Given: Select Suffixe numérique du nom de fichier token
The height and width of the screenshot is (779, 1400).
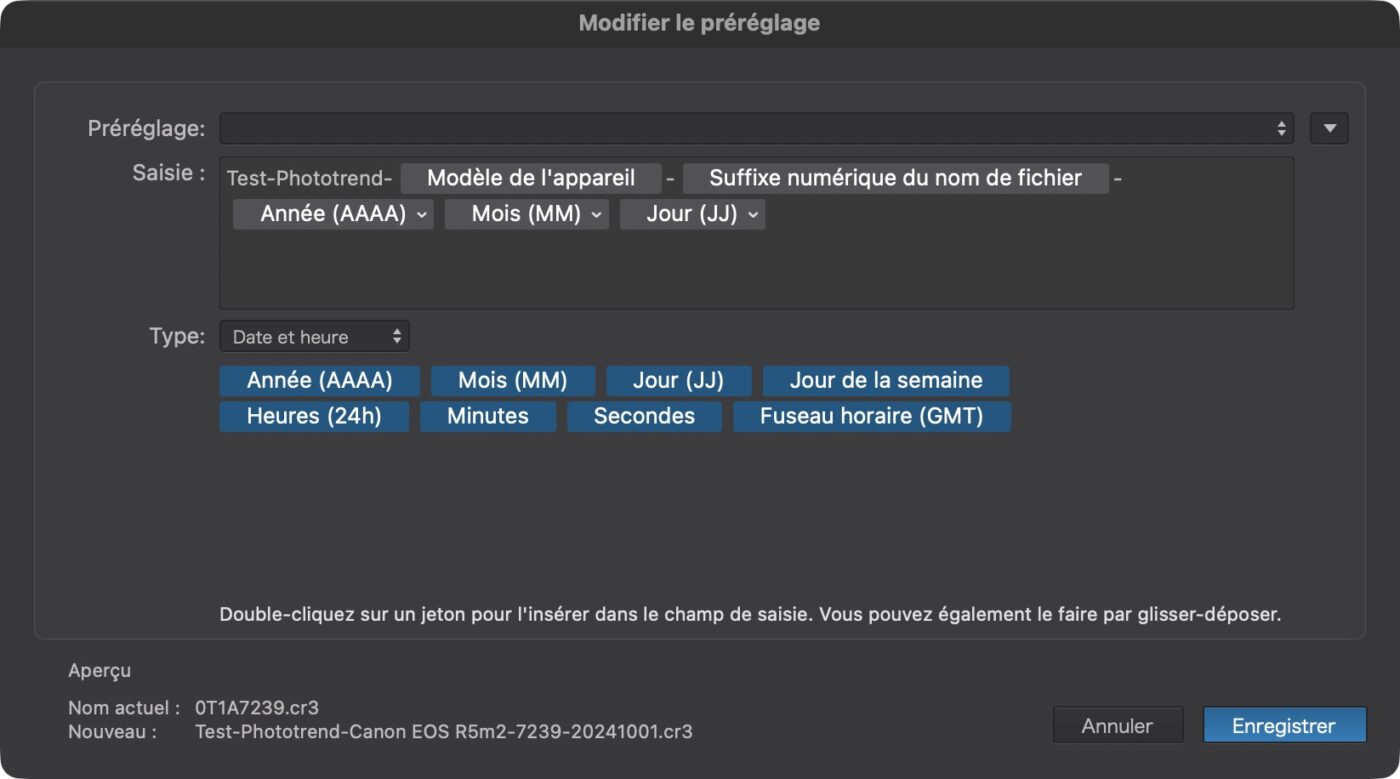Looking at the screenshot, I should point(895,179).
